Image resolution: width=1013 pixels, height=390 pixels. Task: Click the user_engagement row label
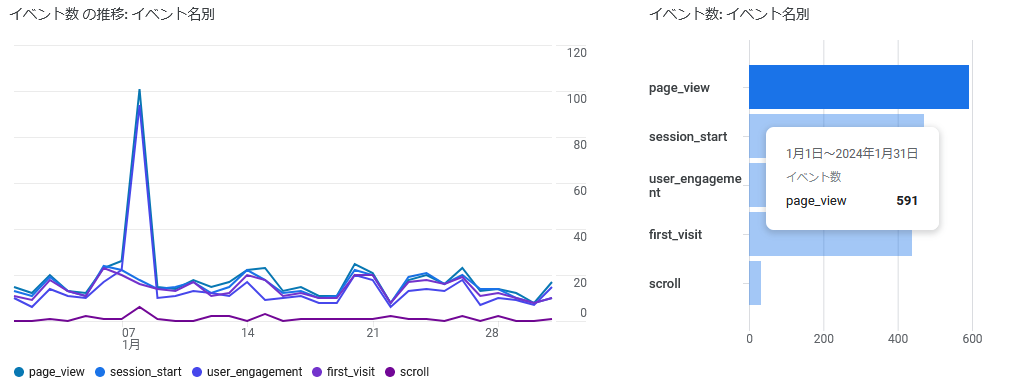695,185
